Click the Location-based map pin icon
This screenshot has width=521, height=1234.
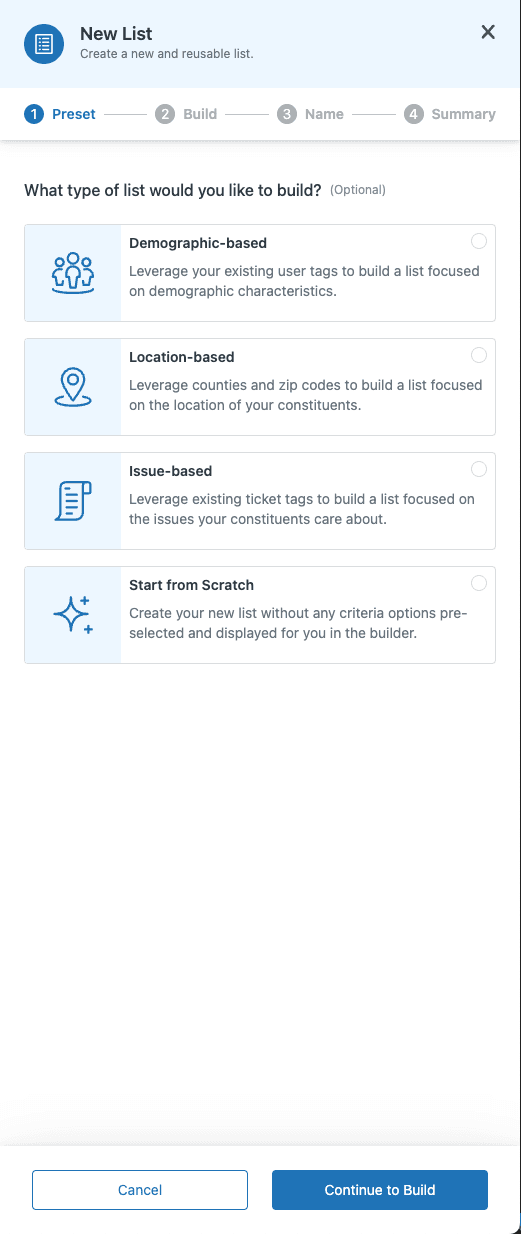tap(73, 387)
